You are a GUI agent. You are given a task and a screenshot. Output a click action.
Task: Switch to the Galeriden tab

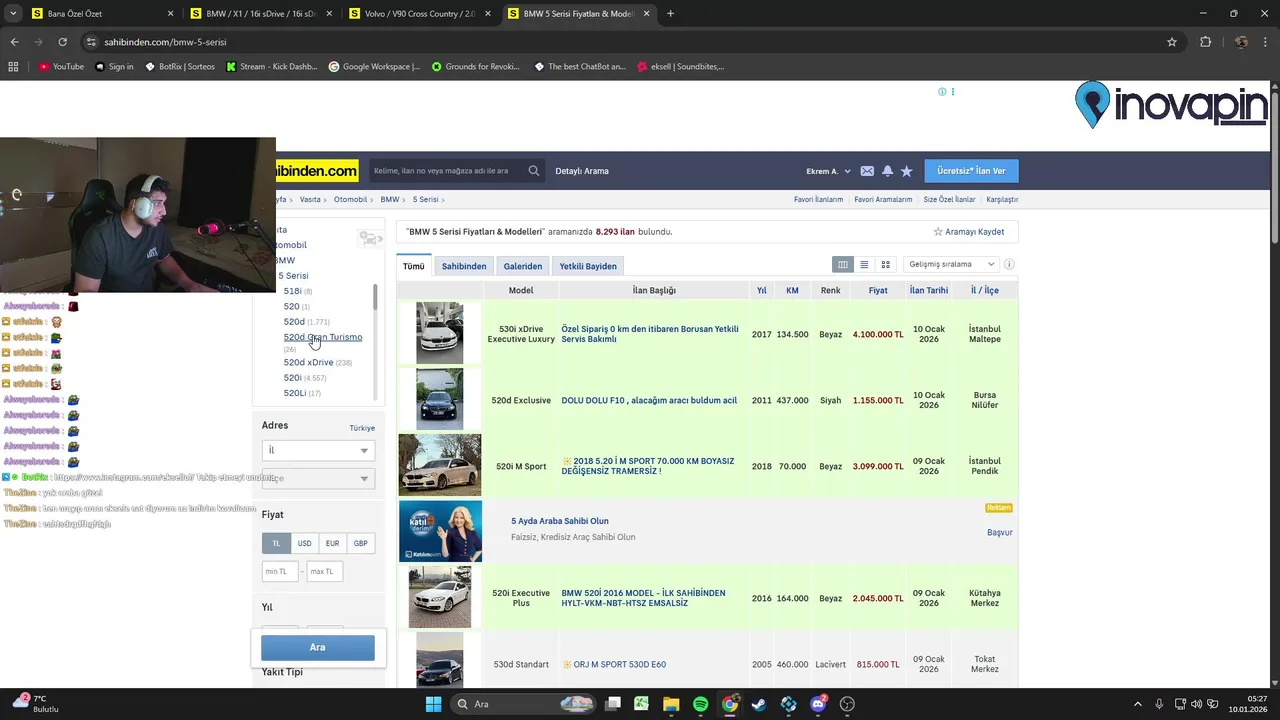[x=523, y=266]
